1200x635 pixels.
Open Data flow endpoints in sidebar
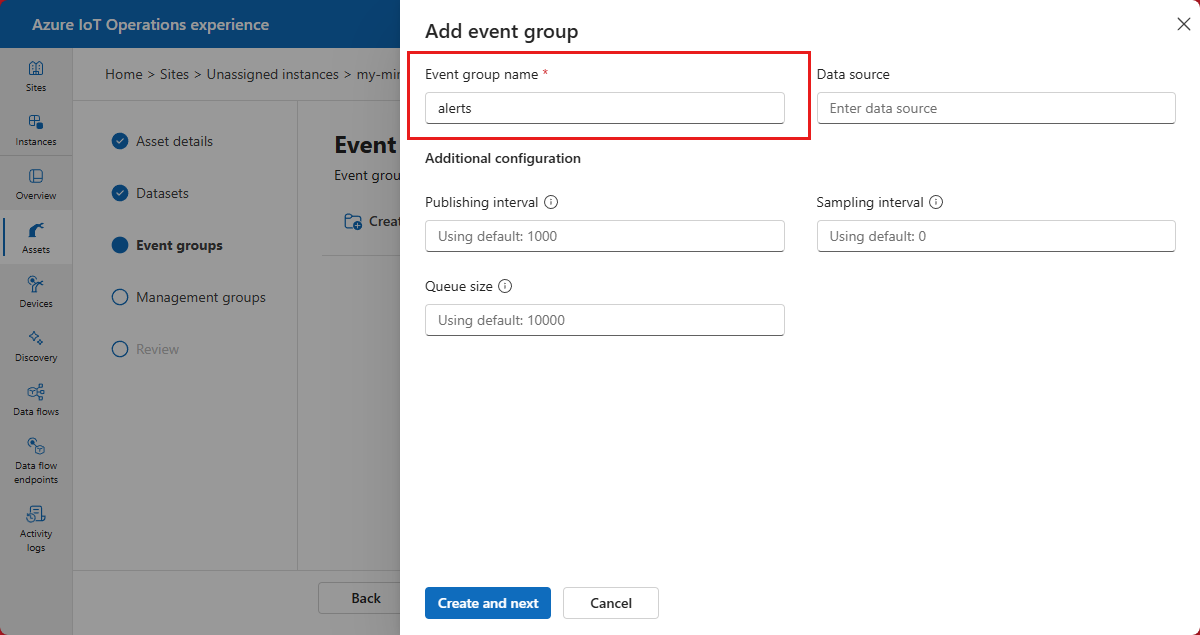tap(36, 460)
